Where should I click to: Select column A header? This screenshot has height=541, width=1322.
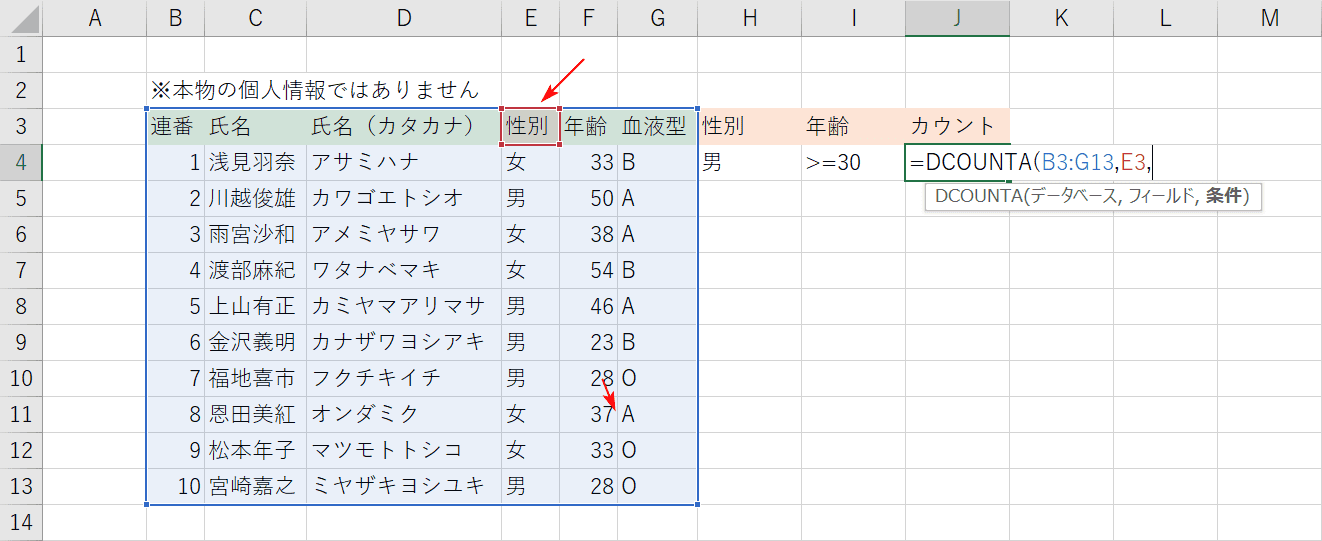pyautogui.click(x=95, y=18)
